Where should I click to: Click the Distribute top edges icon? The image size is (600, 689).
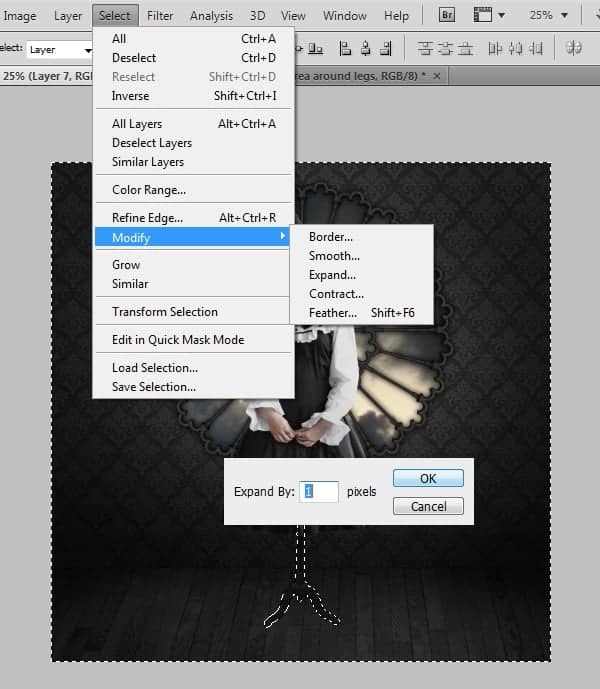425,48
